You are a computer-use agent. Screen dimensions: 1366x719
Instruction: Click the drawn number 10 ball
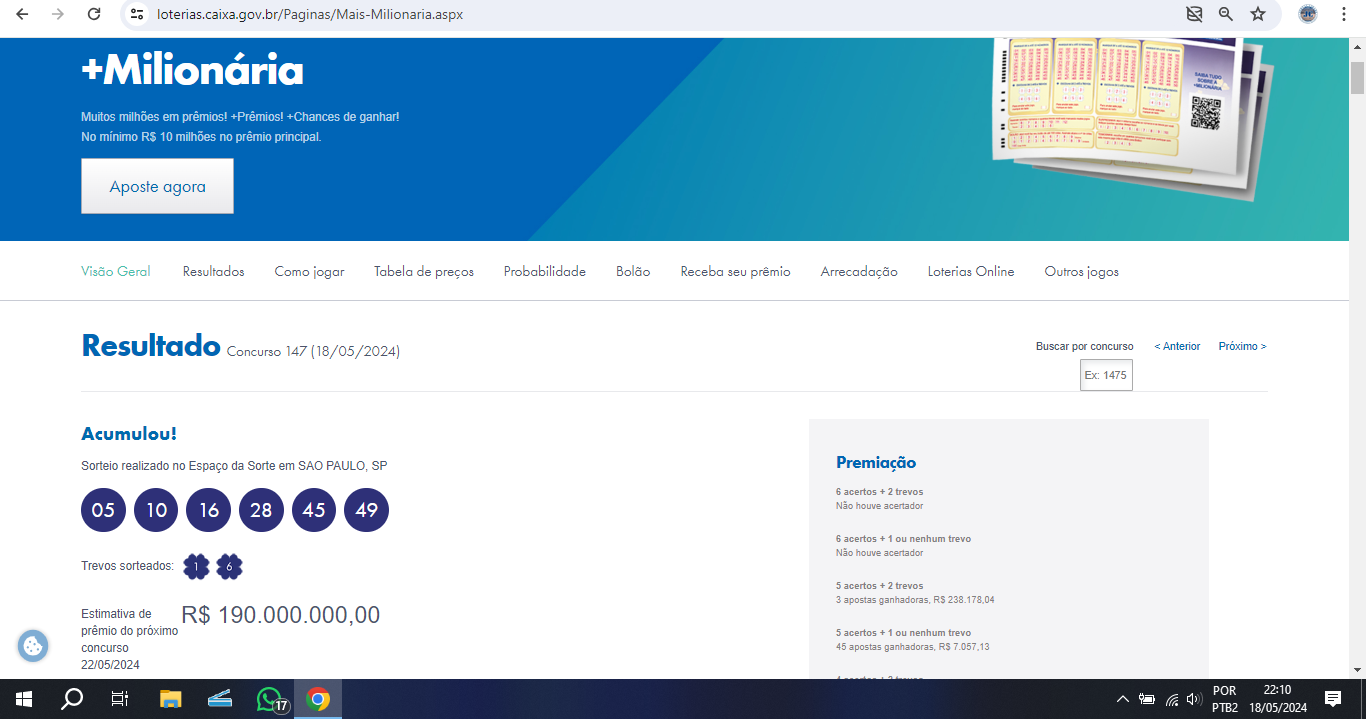coord(156,510)
